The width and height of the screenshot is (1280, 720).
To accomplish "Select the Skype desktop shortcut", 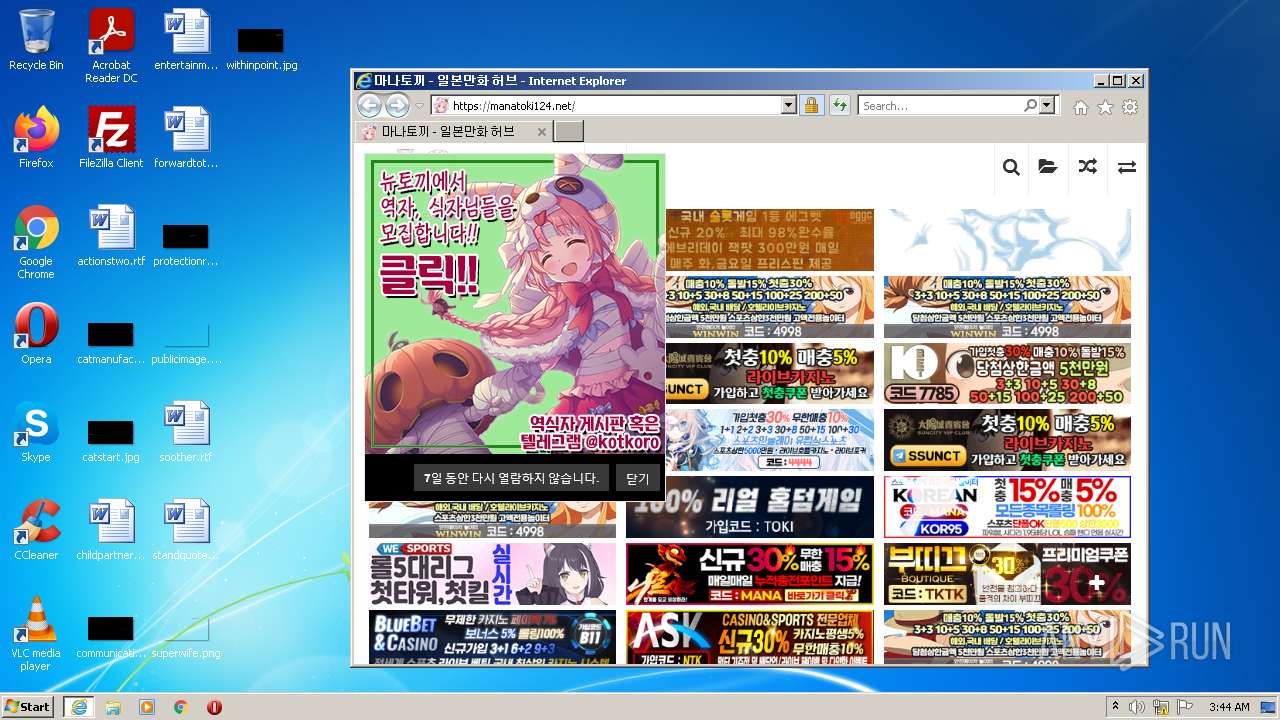I will pyautogui.click(x=36, y=431).
